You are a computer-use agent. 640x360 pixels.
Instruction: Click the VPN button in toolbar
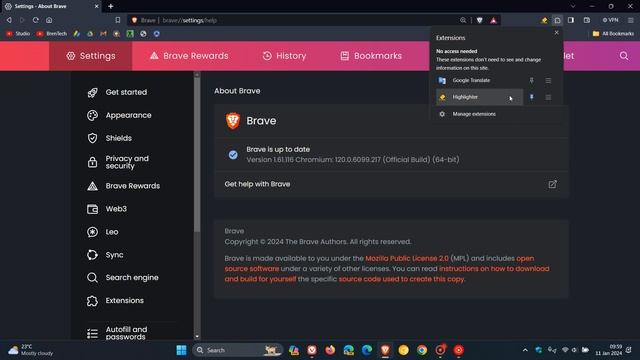pyautogui.click(x=611, y=20)
